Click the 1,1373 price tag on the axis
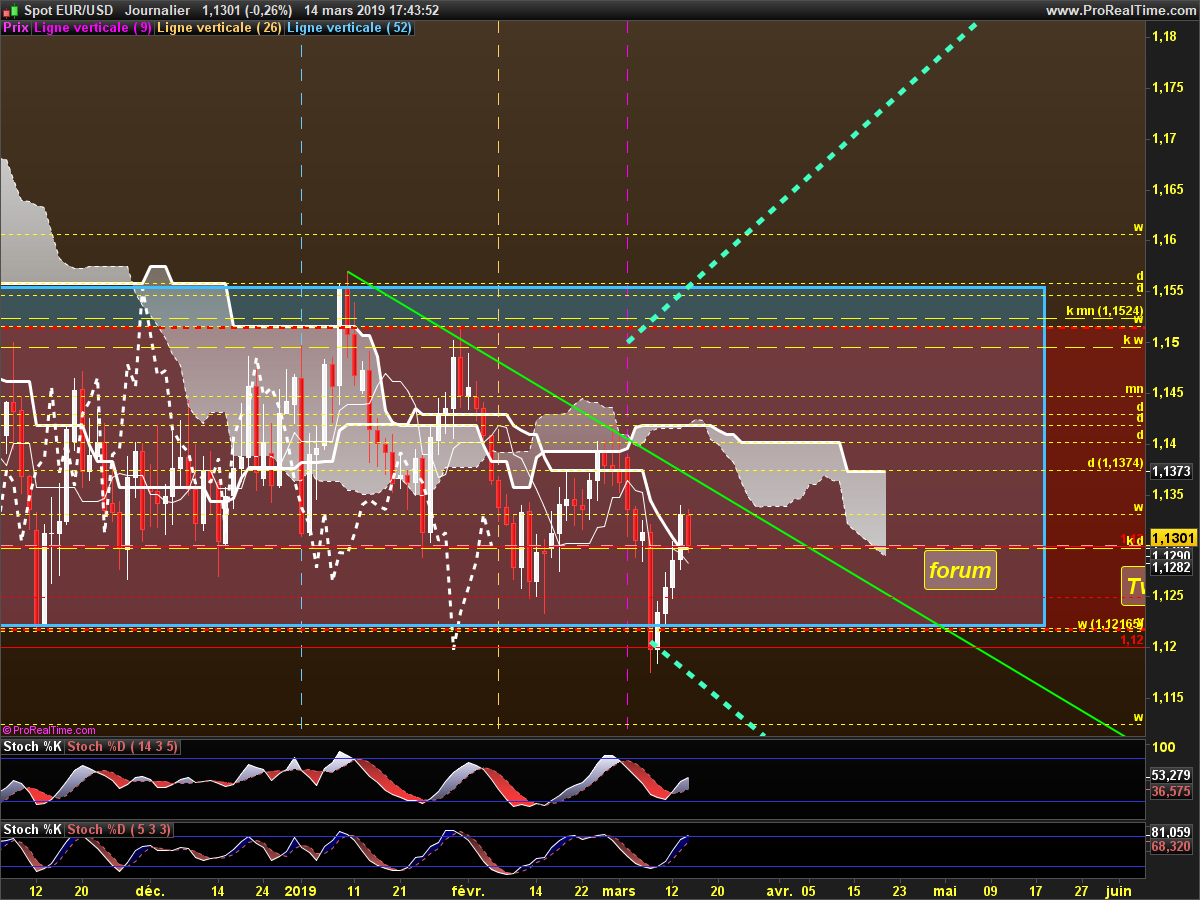1200x900 pixels. [1170, 471]
